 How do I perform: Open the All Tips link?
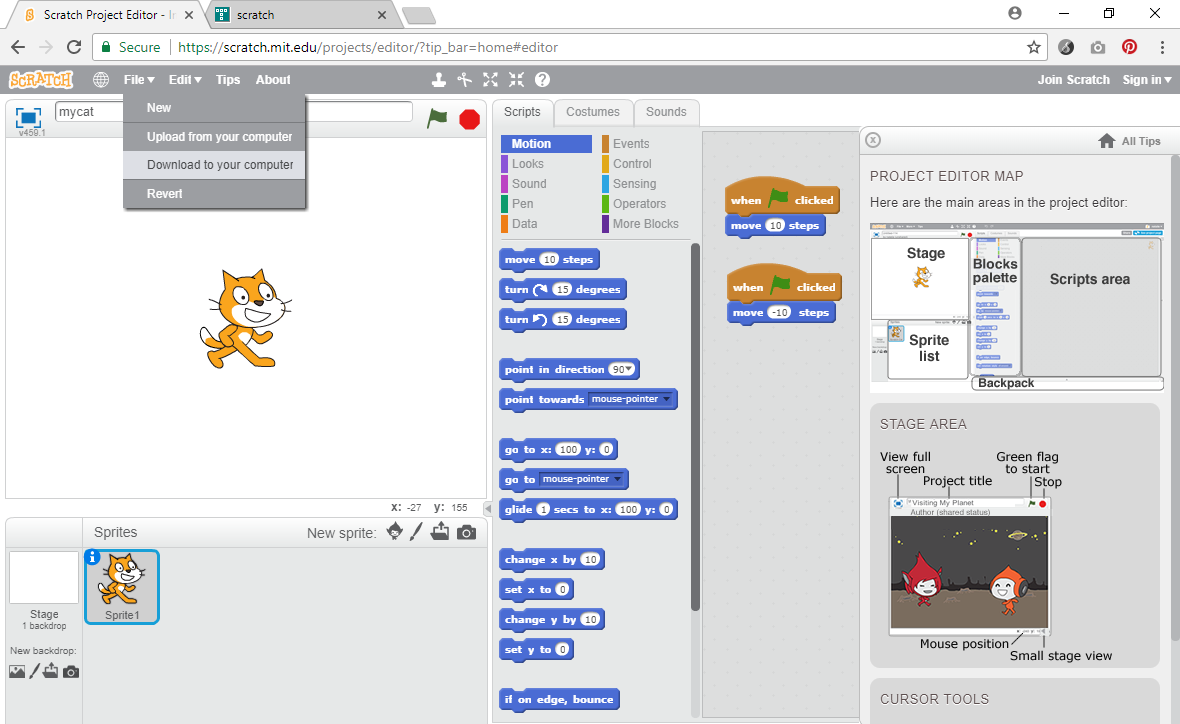pyautogui.click(x=1129, y=141)
